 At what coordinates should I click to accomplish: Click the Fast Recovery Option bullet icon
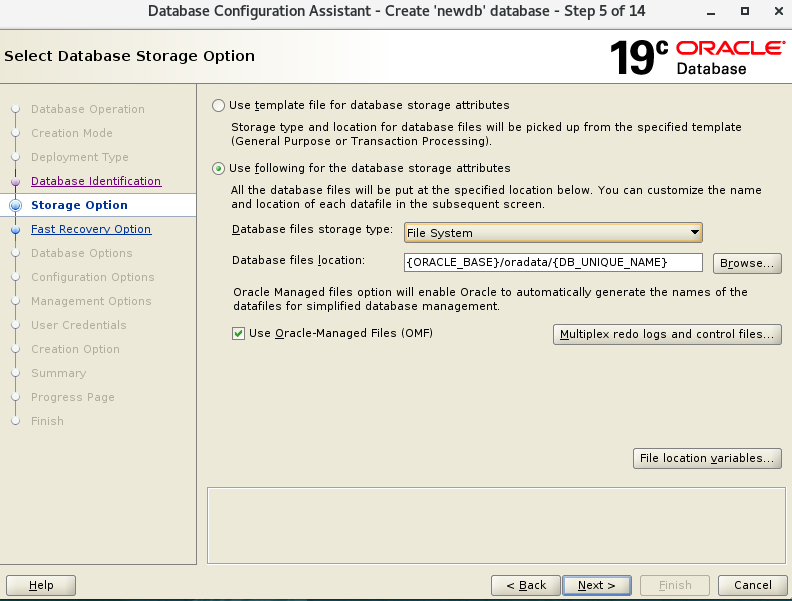(16, 229)
